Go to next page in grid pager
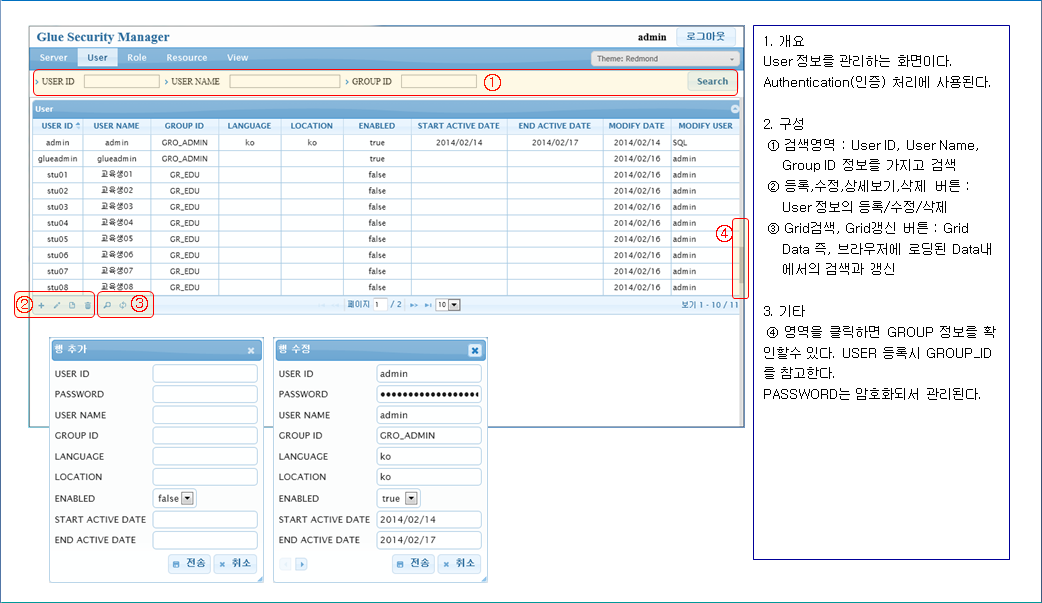The width and height of the screenshot is (1042, 603). (413, 304)
